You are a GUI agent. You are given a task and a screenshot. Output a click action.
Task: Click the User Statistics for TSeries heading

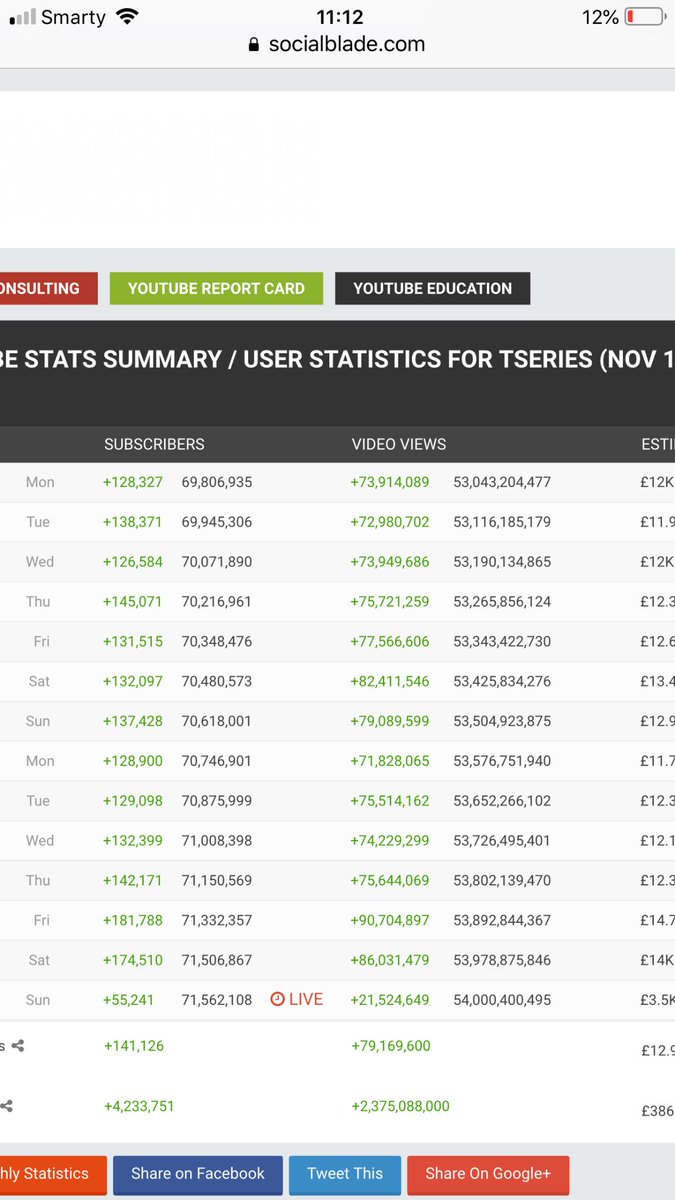(x=338, y=360)
